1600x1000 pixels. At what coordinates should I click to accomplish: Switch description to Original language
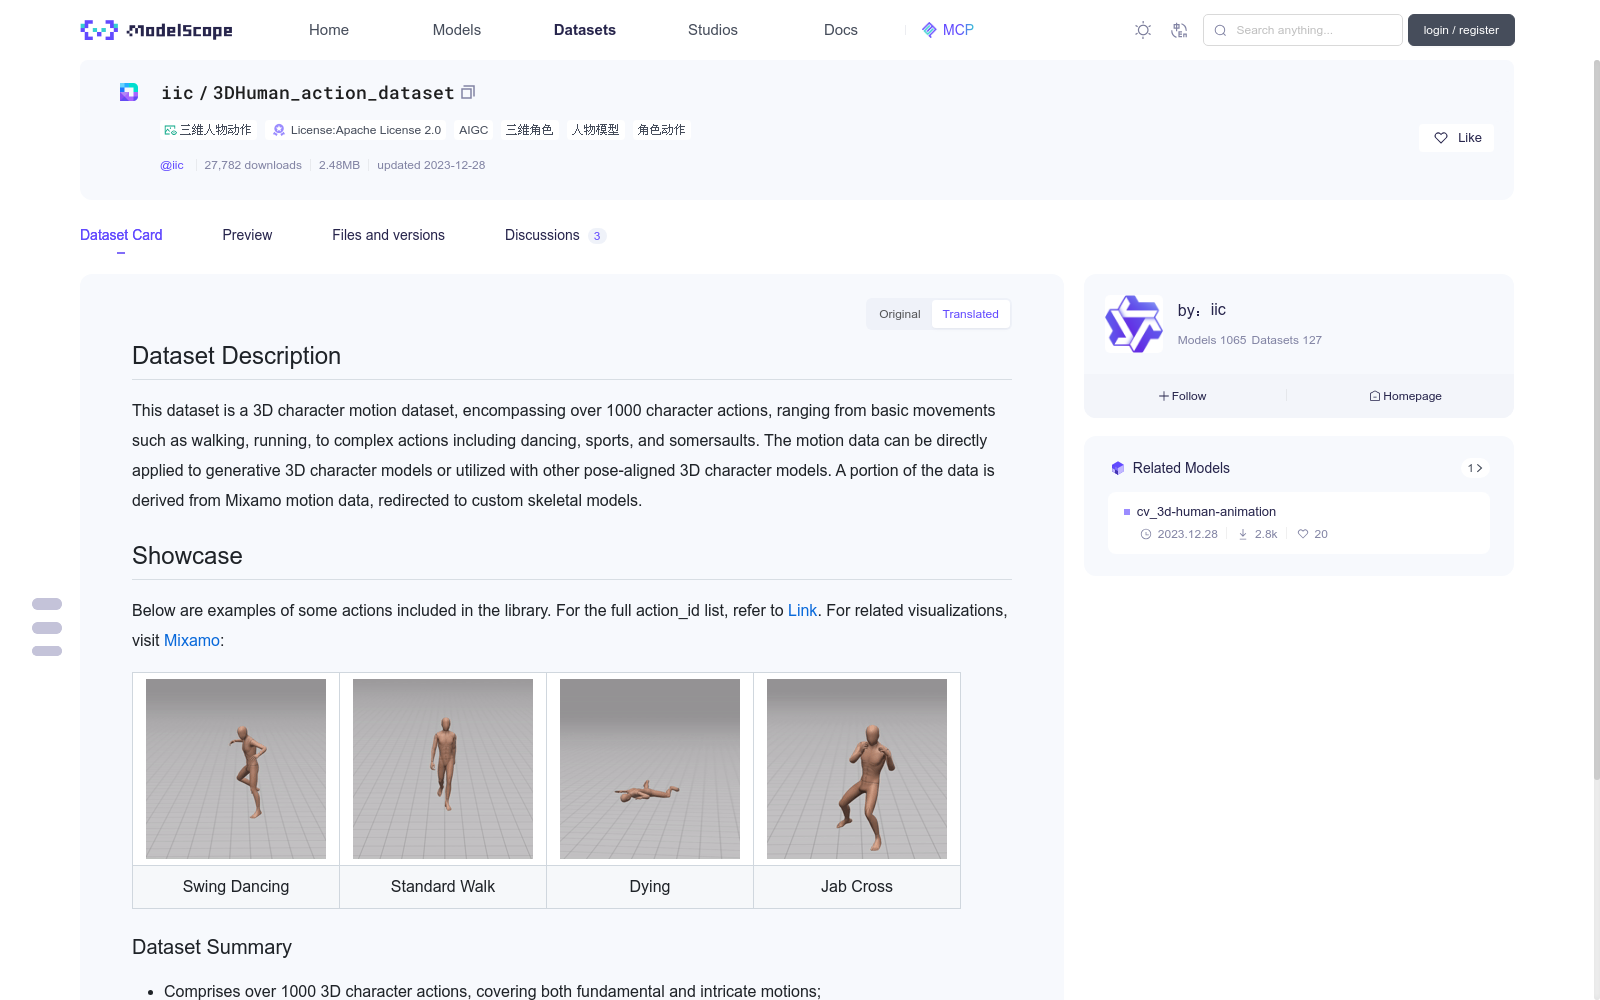pyautogui.click(x=900, y=314)
